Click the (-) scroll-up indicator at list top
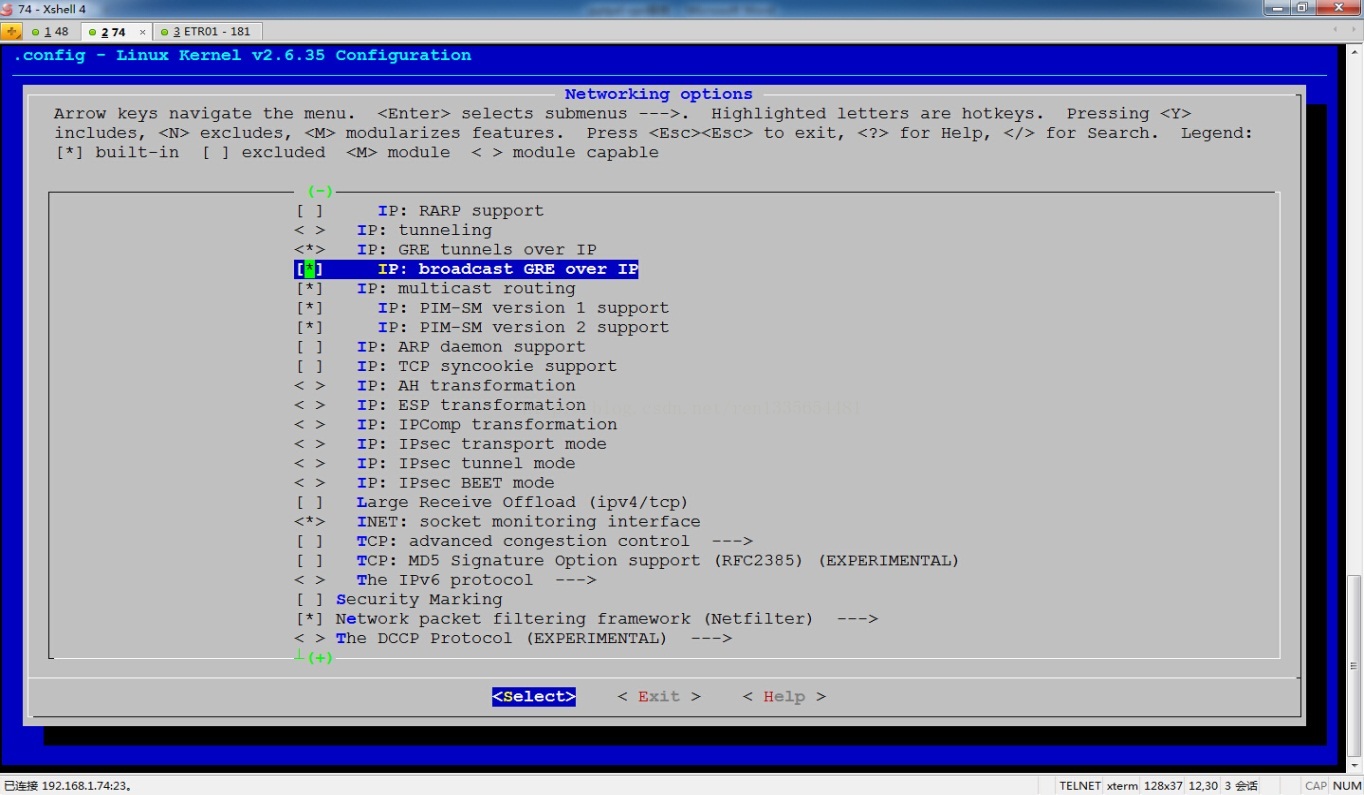 tap(320, 191)
